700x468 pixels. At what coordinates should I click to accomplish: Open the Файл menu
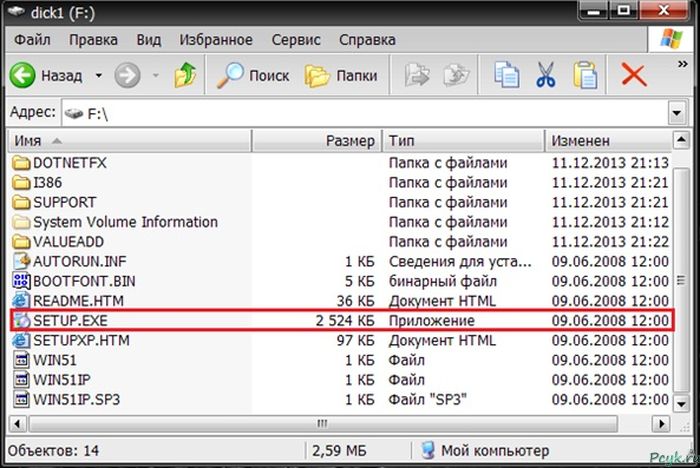coord(33,40)
